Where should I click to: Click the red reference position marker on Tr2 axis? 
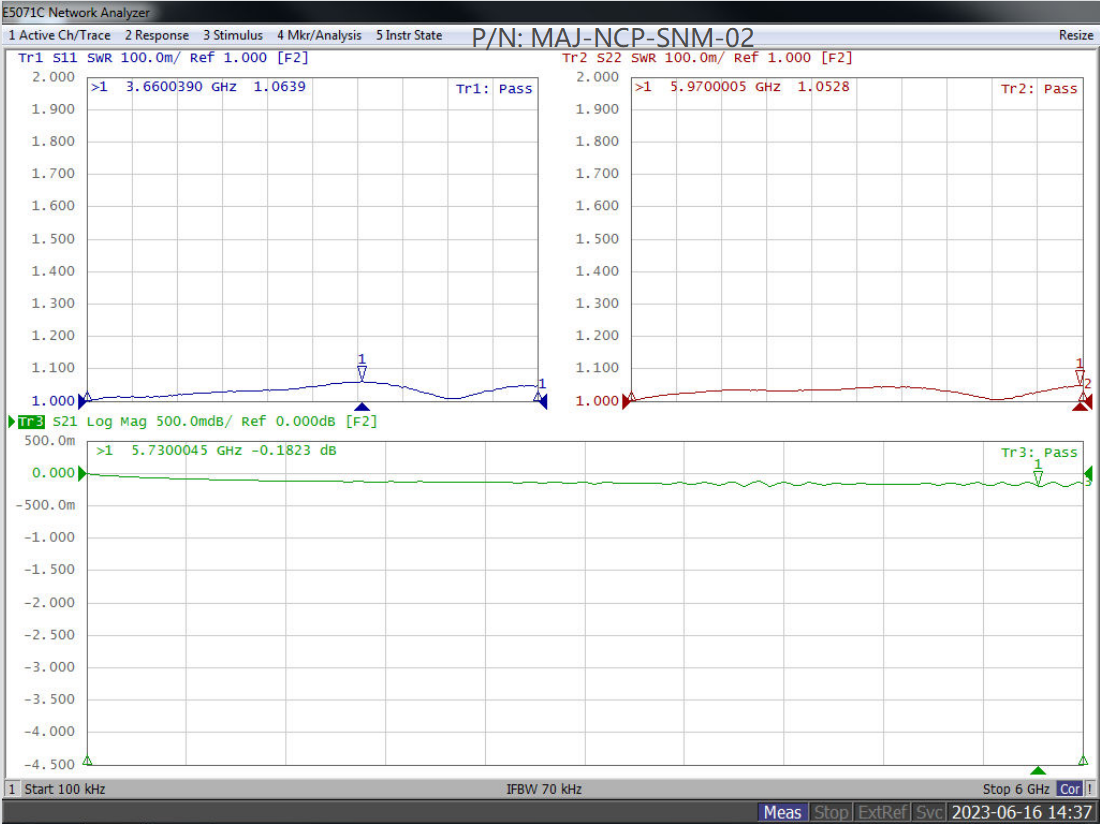pyautogui.click(x=626, y=401)
